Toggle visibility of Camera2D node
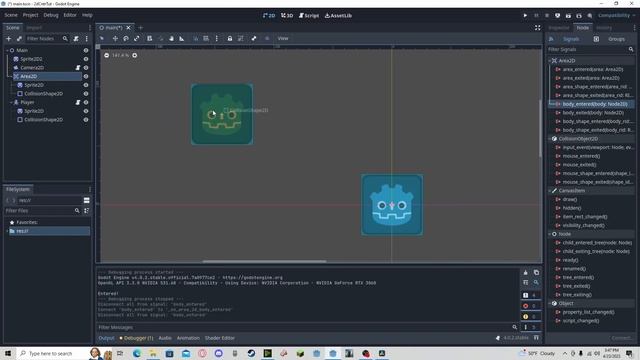Screen dimensions: 640x360 [86, 68]
